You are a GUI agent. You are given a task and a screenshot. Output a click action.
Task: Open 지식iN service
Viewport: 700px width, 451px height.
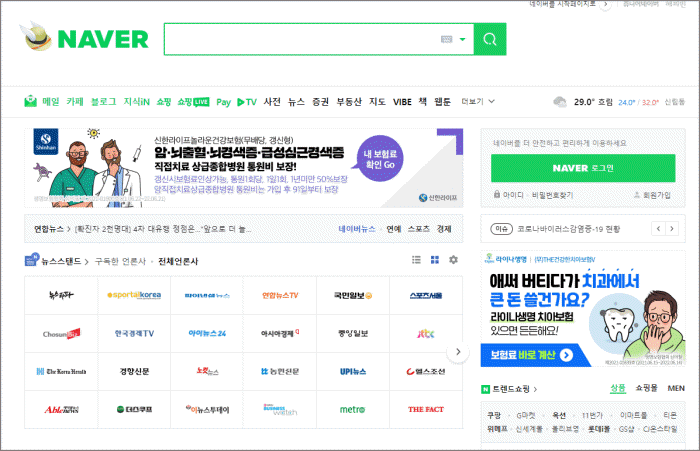click(x=136, y=101)
